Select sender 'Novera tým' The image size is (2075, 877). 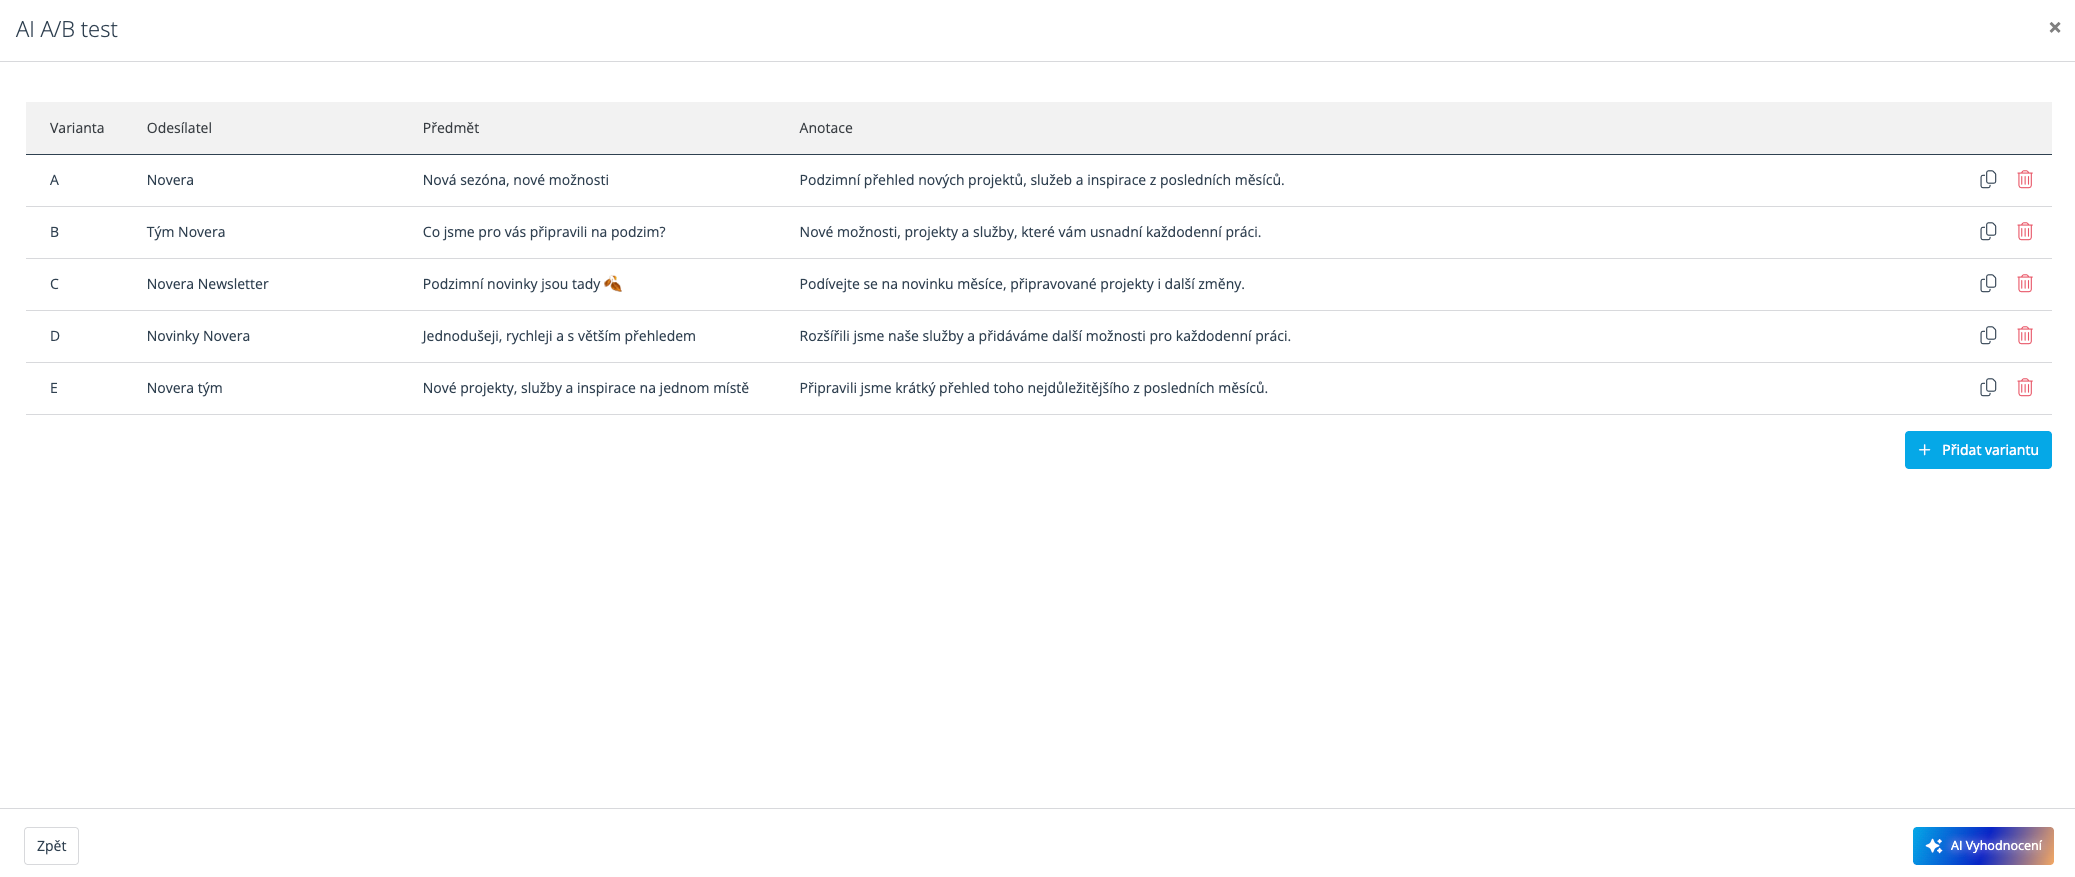pyautogui.click(x=185, y=388)
